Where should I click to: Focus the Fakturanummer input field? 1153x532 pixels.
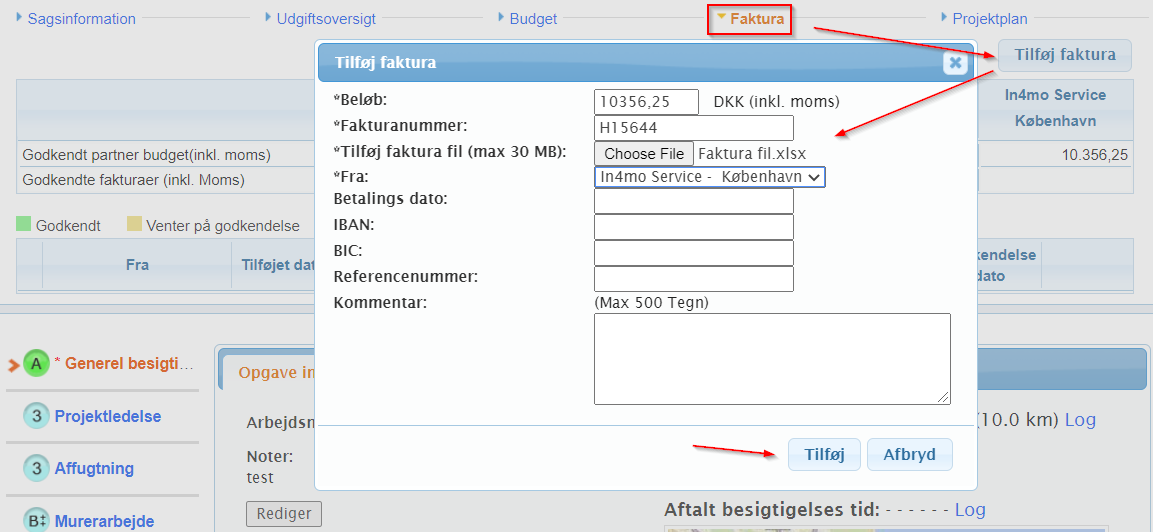(x=693, y=128)
